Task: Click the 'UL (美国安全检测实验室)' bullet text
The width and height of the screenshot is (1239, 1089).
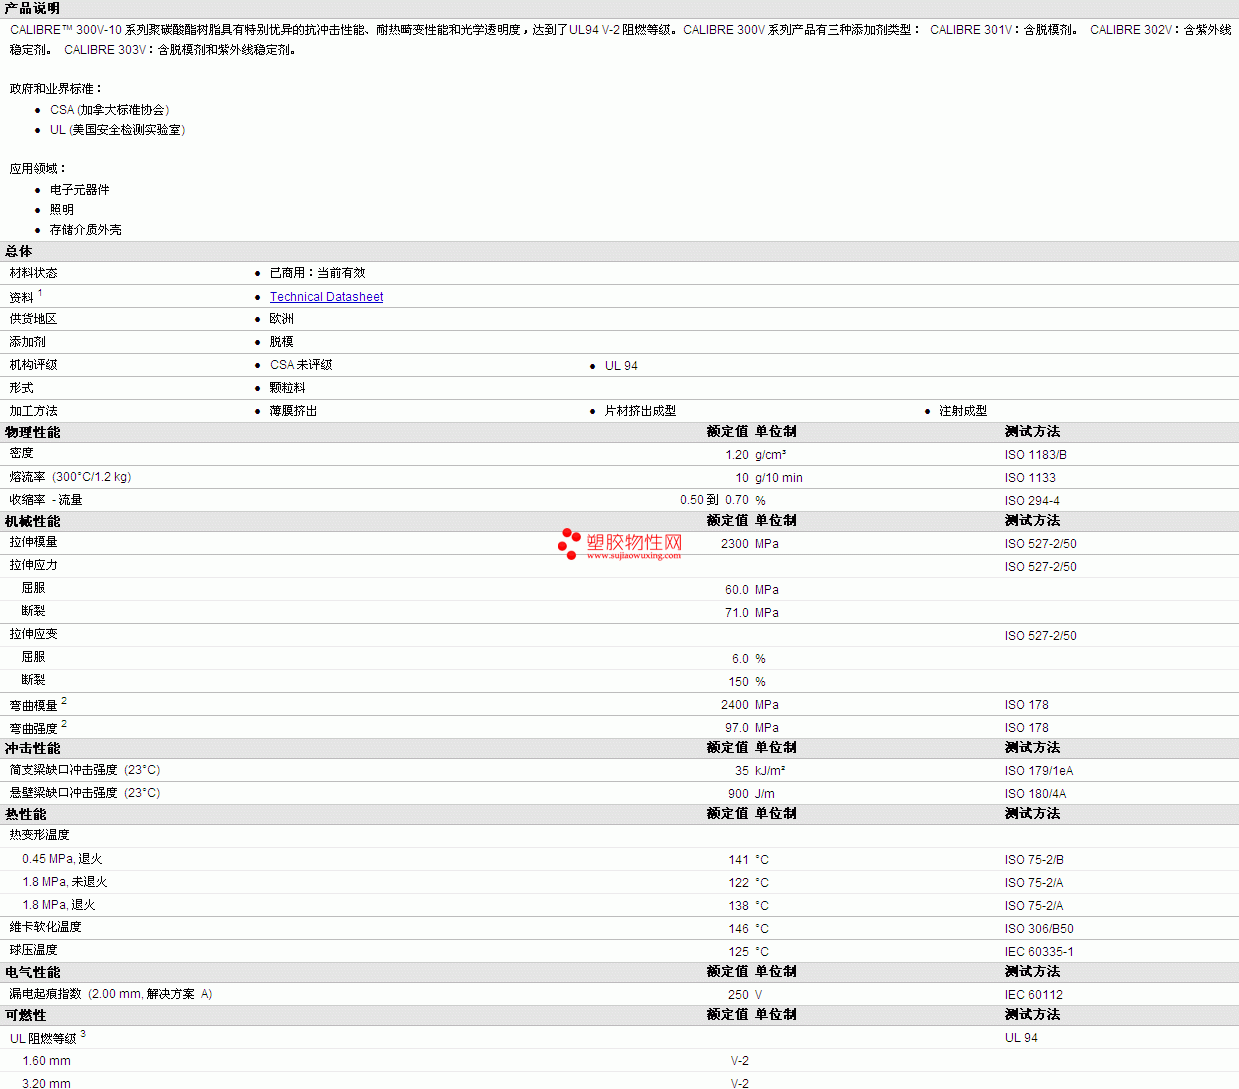Action: (x=118, y=130)
